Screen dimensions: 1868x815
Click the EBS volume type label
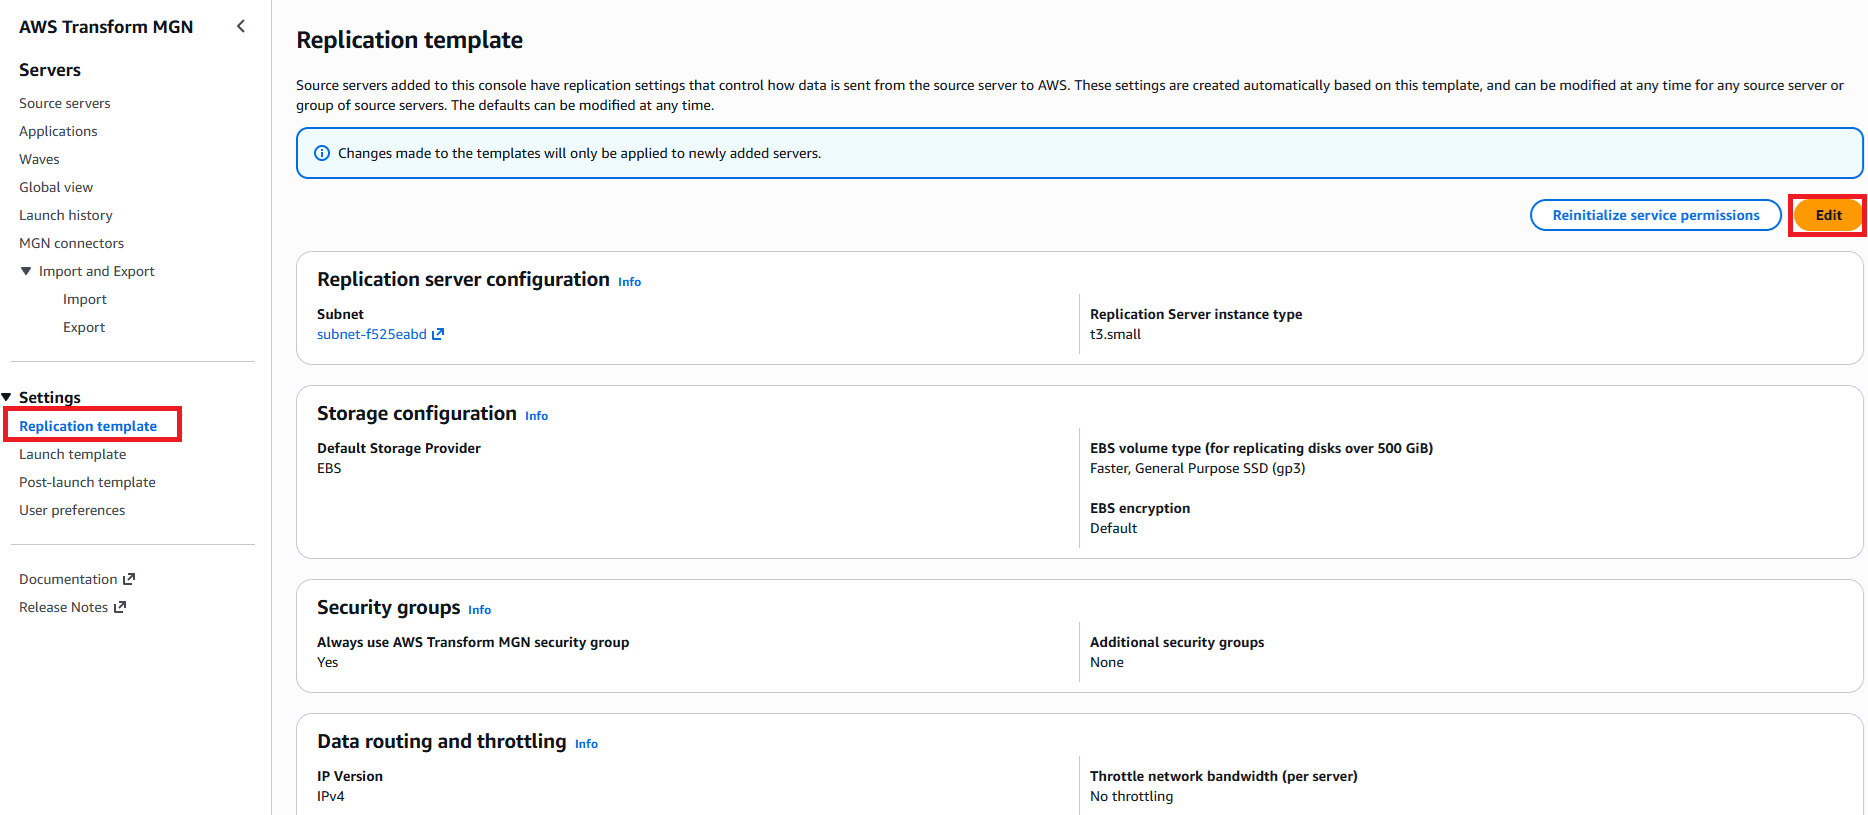click(x=1262, y=448)
